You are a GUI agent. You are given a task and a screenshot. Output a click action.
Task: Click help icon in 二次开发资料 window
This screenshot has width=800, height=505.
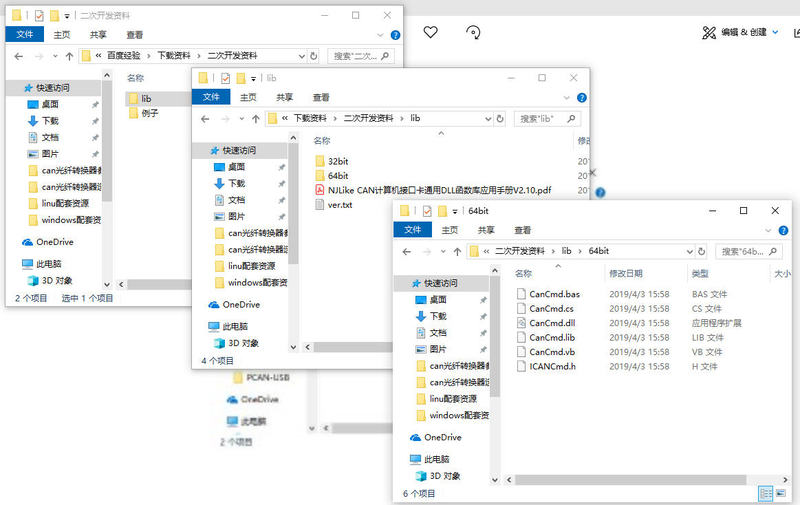pyautogui.click(x=395, y=35)
